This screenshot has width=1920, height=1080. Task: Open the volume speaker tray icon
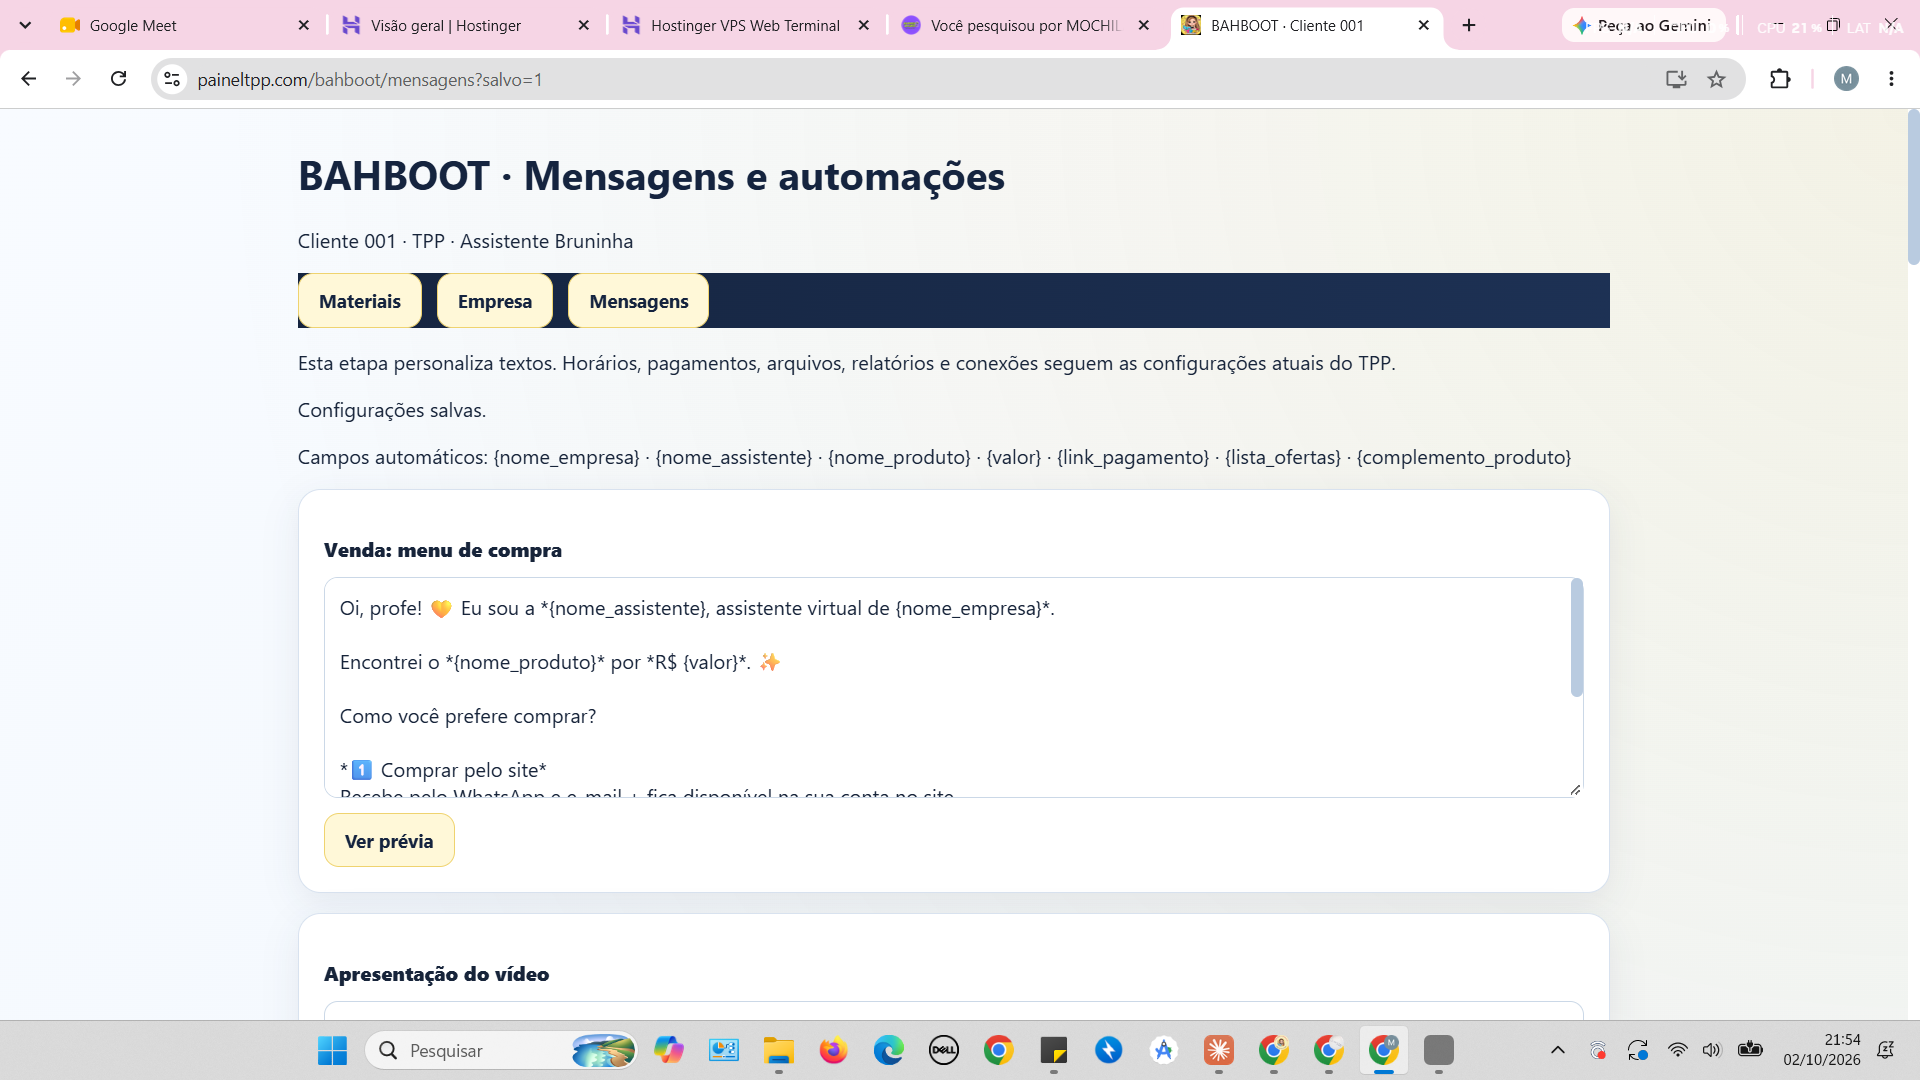coord(1712,1050)
